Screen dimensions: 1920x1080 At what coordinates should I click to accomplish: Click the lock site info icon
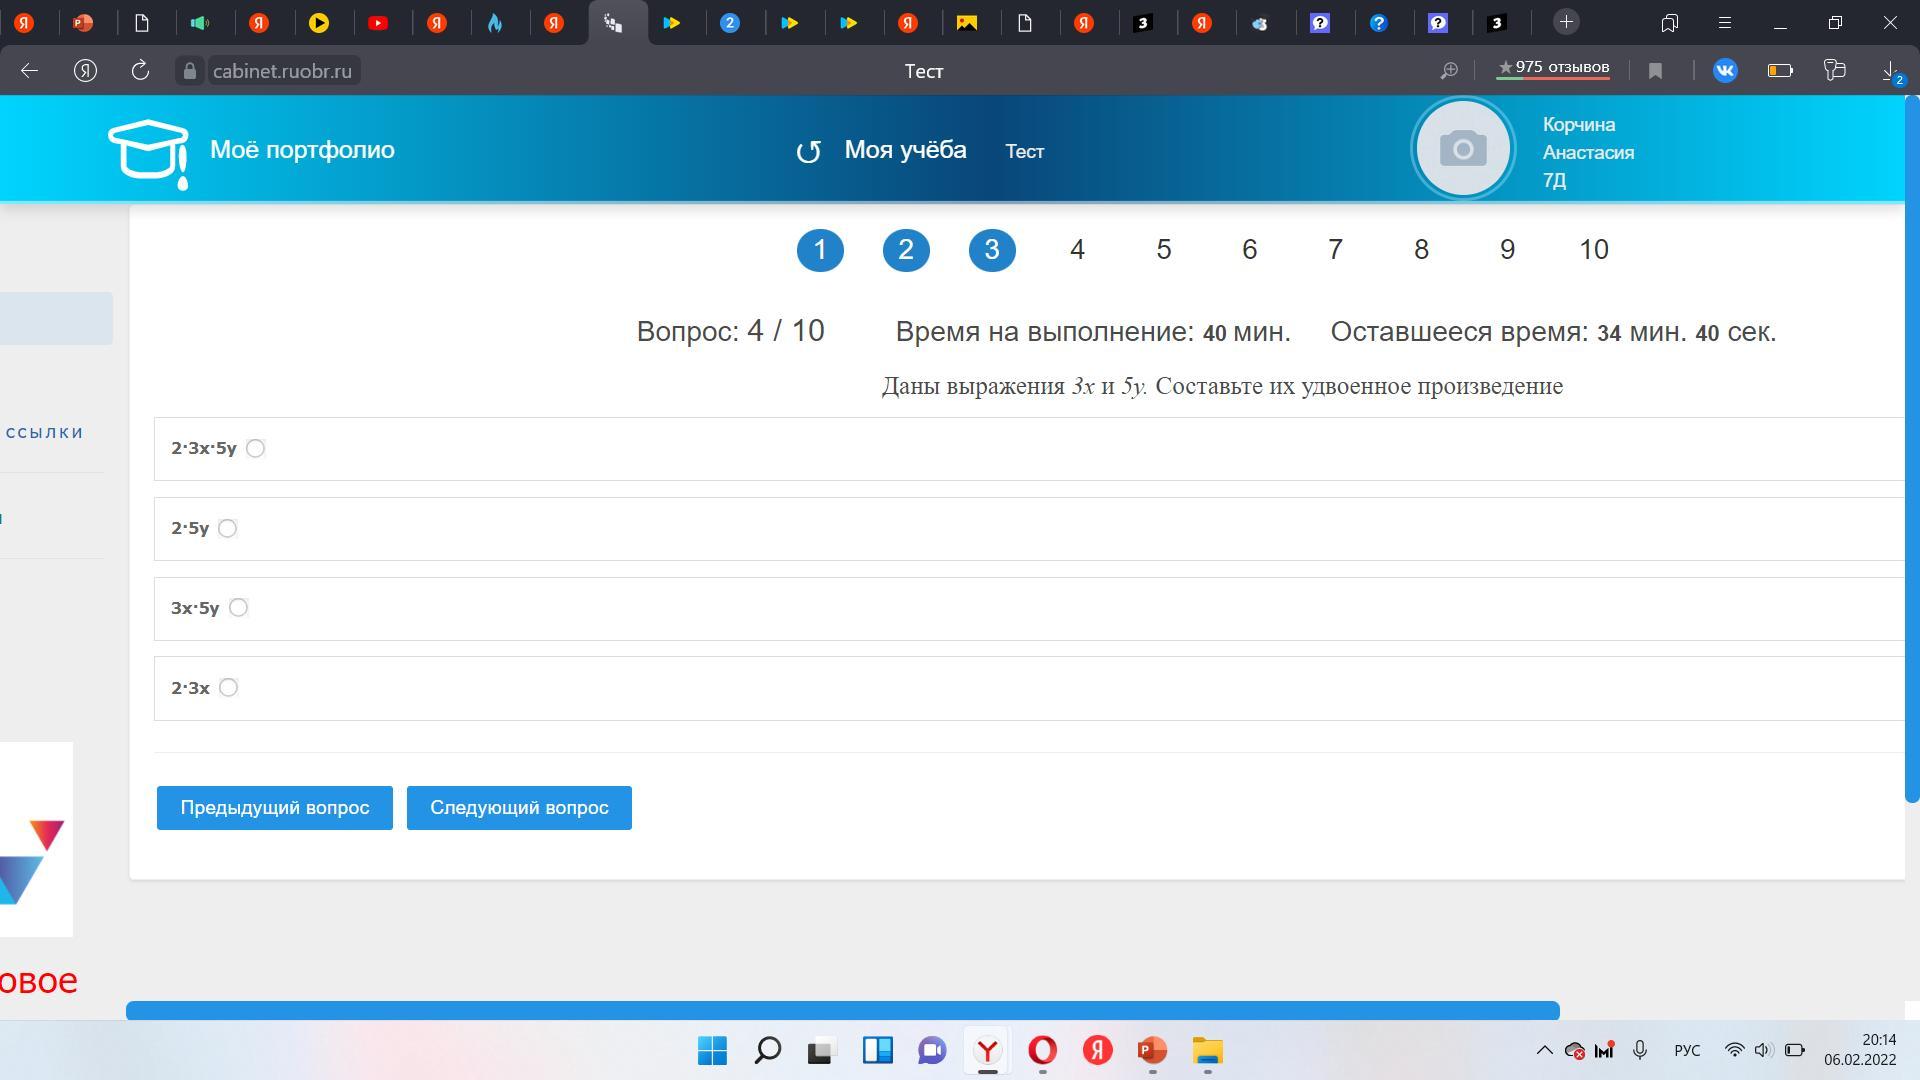pyautogui.click(x=190, y=71)
